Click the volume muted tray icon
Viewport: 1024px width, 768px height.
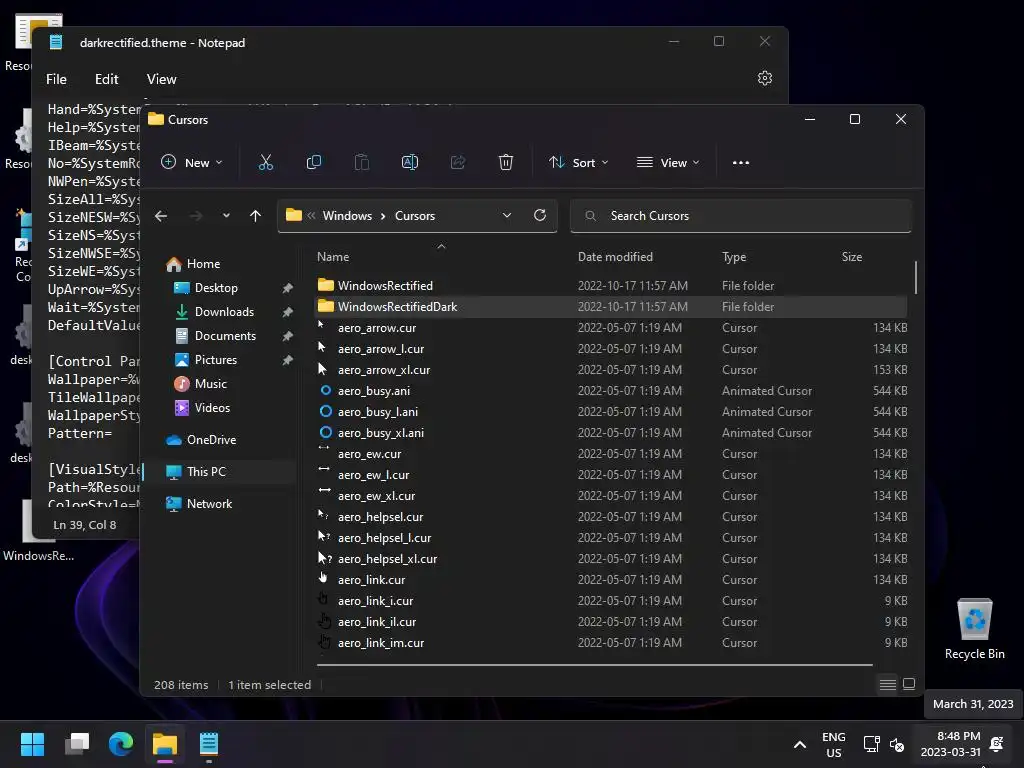coord(897,744)
